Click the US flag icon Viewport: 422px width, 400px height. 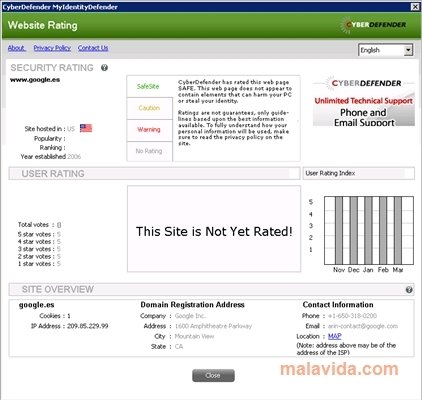coord(86,128)
